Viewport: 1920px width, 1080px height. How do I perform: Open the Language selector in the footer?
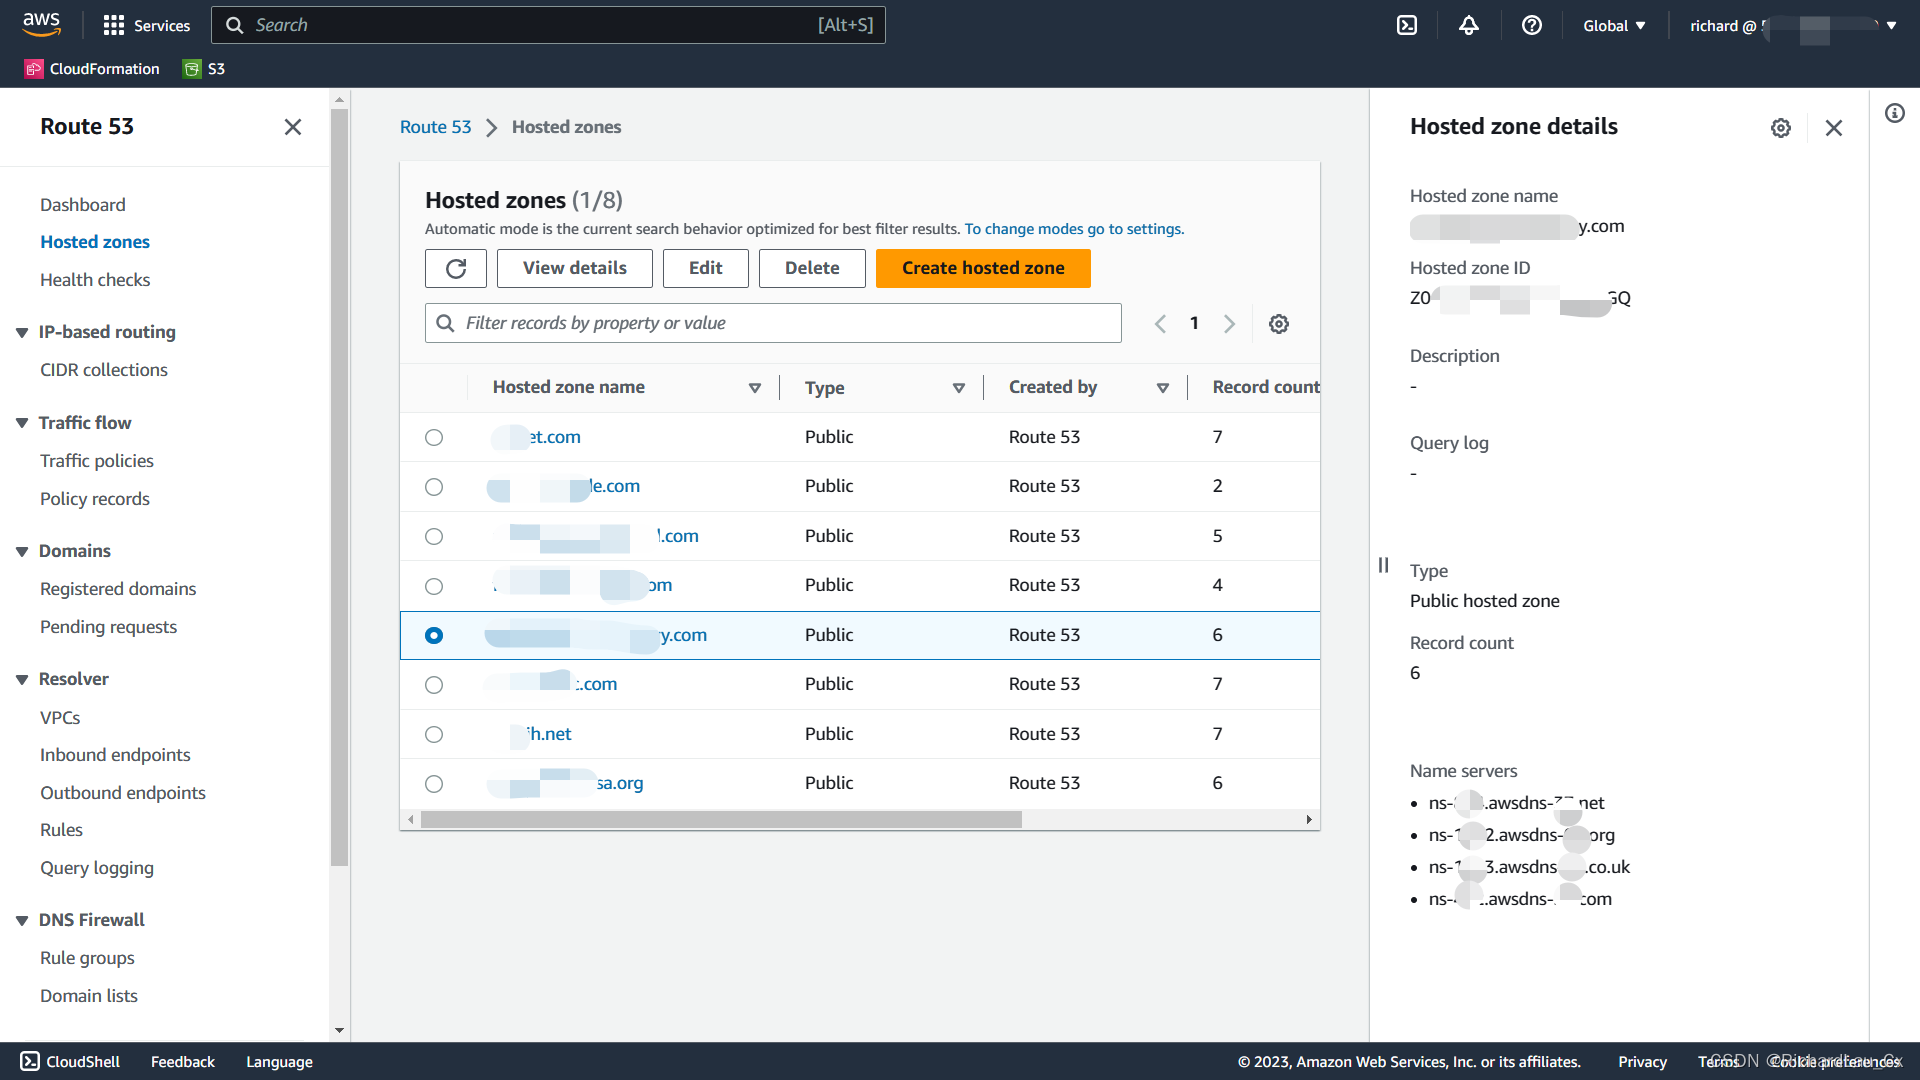(279, 1062)
